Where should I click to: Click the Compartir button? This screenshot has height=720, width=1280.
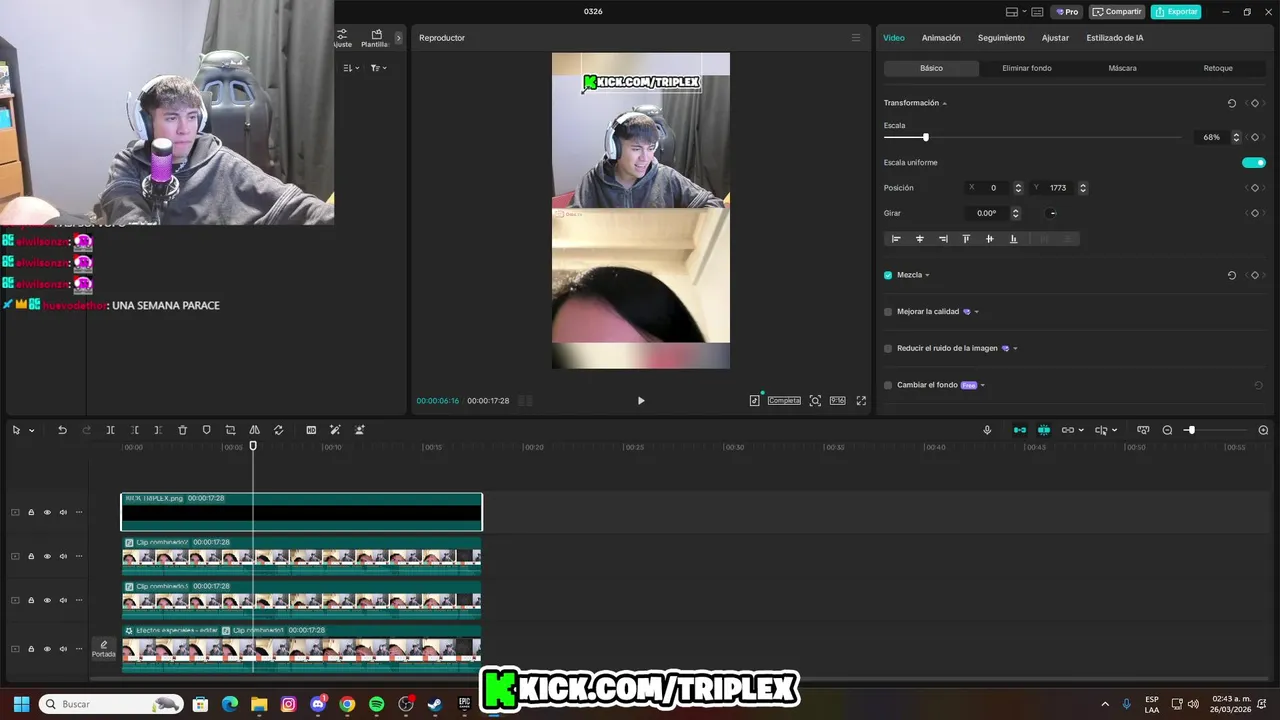coord(1117,12)
